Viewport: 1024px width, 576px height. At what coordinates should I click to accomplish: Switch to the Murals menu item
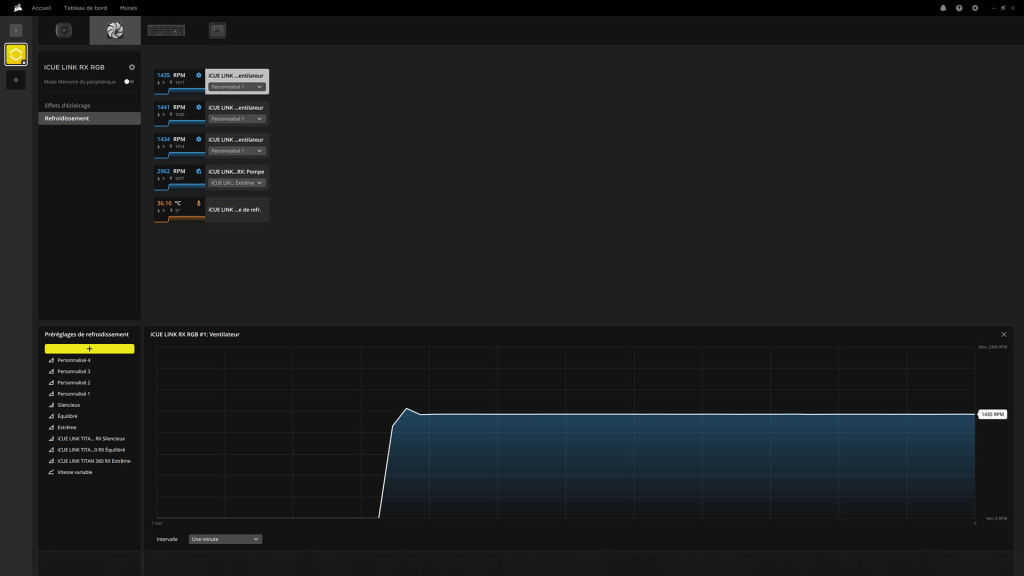[x=127, y=7]
